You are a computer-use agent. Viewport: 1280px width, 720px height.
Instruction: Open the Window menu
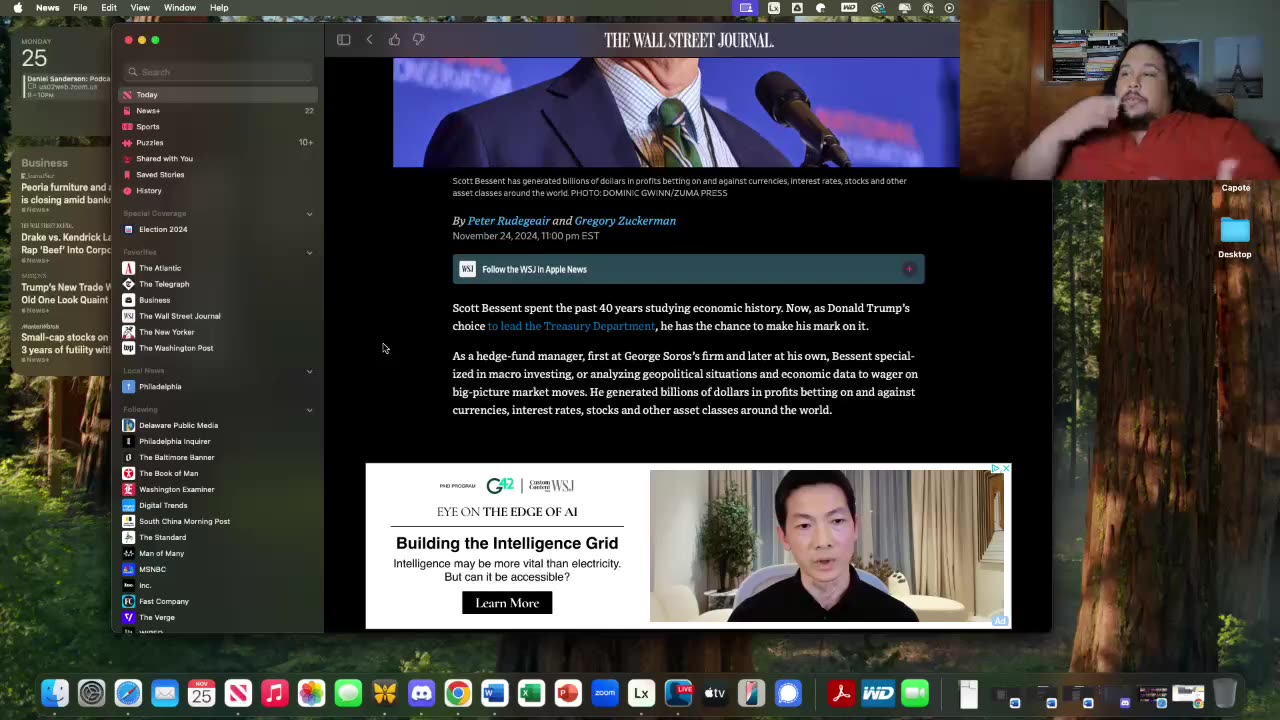180,8
